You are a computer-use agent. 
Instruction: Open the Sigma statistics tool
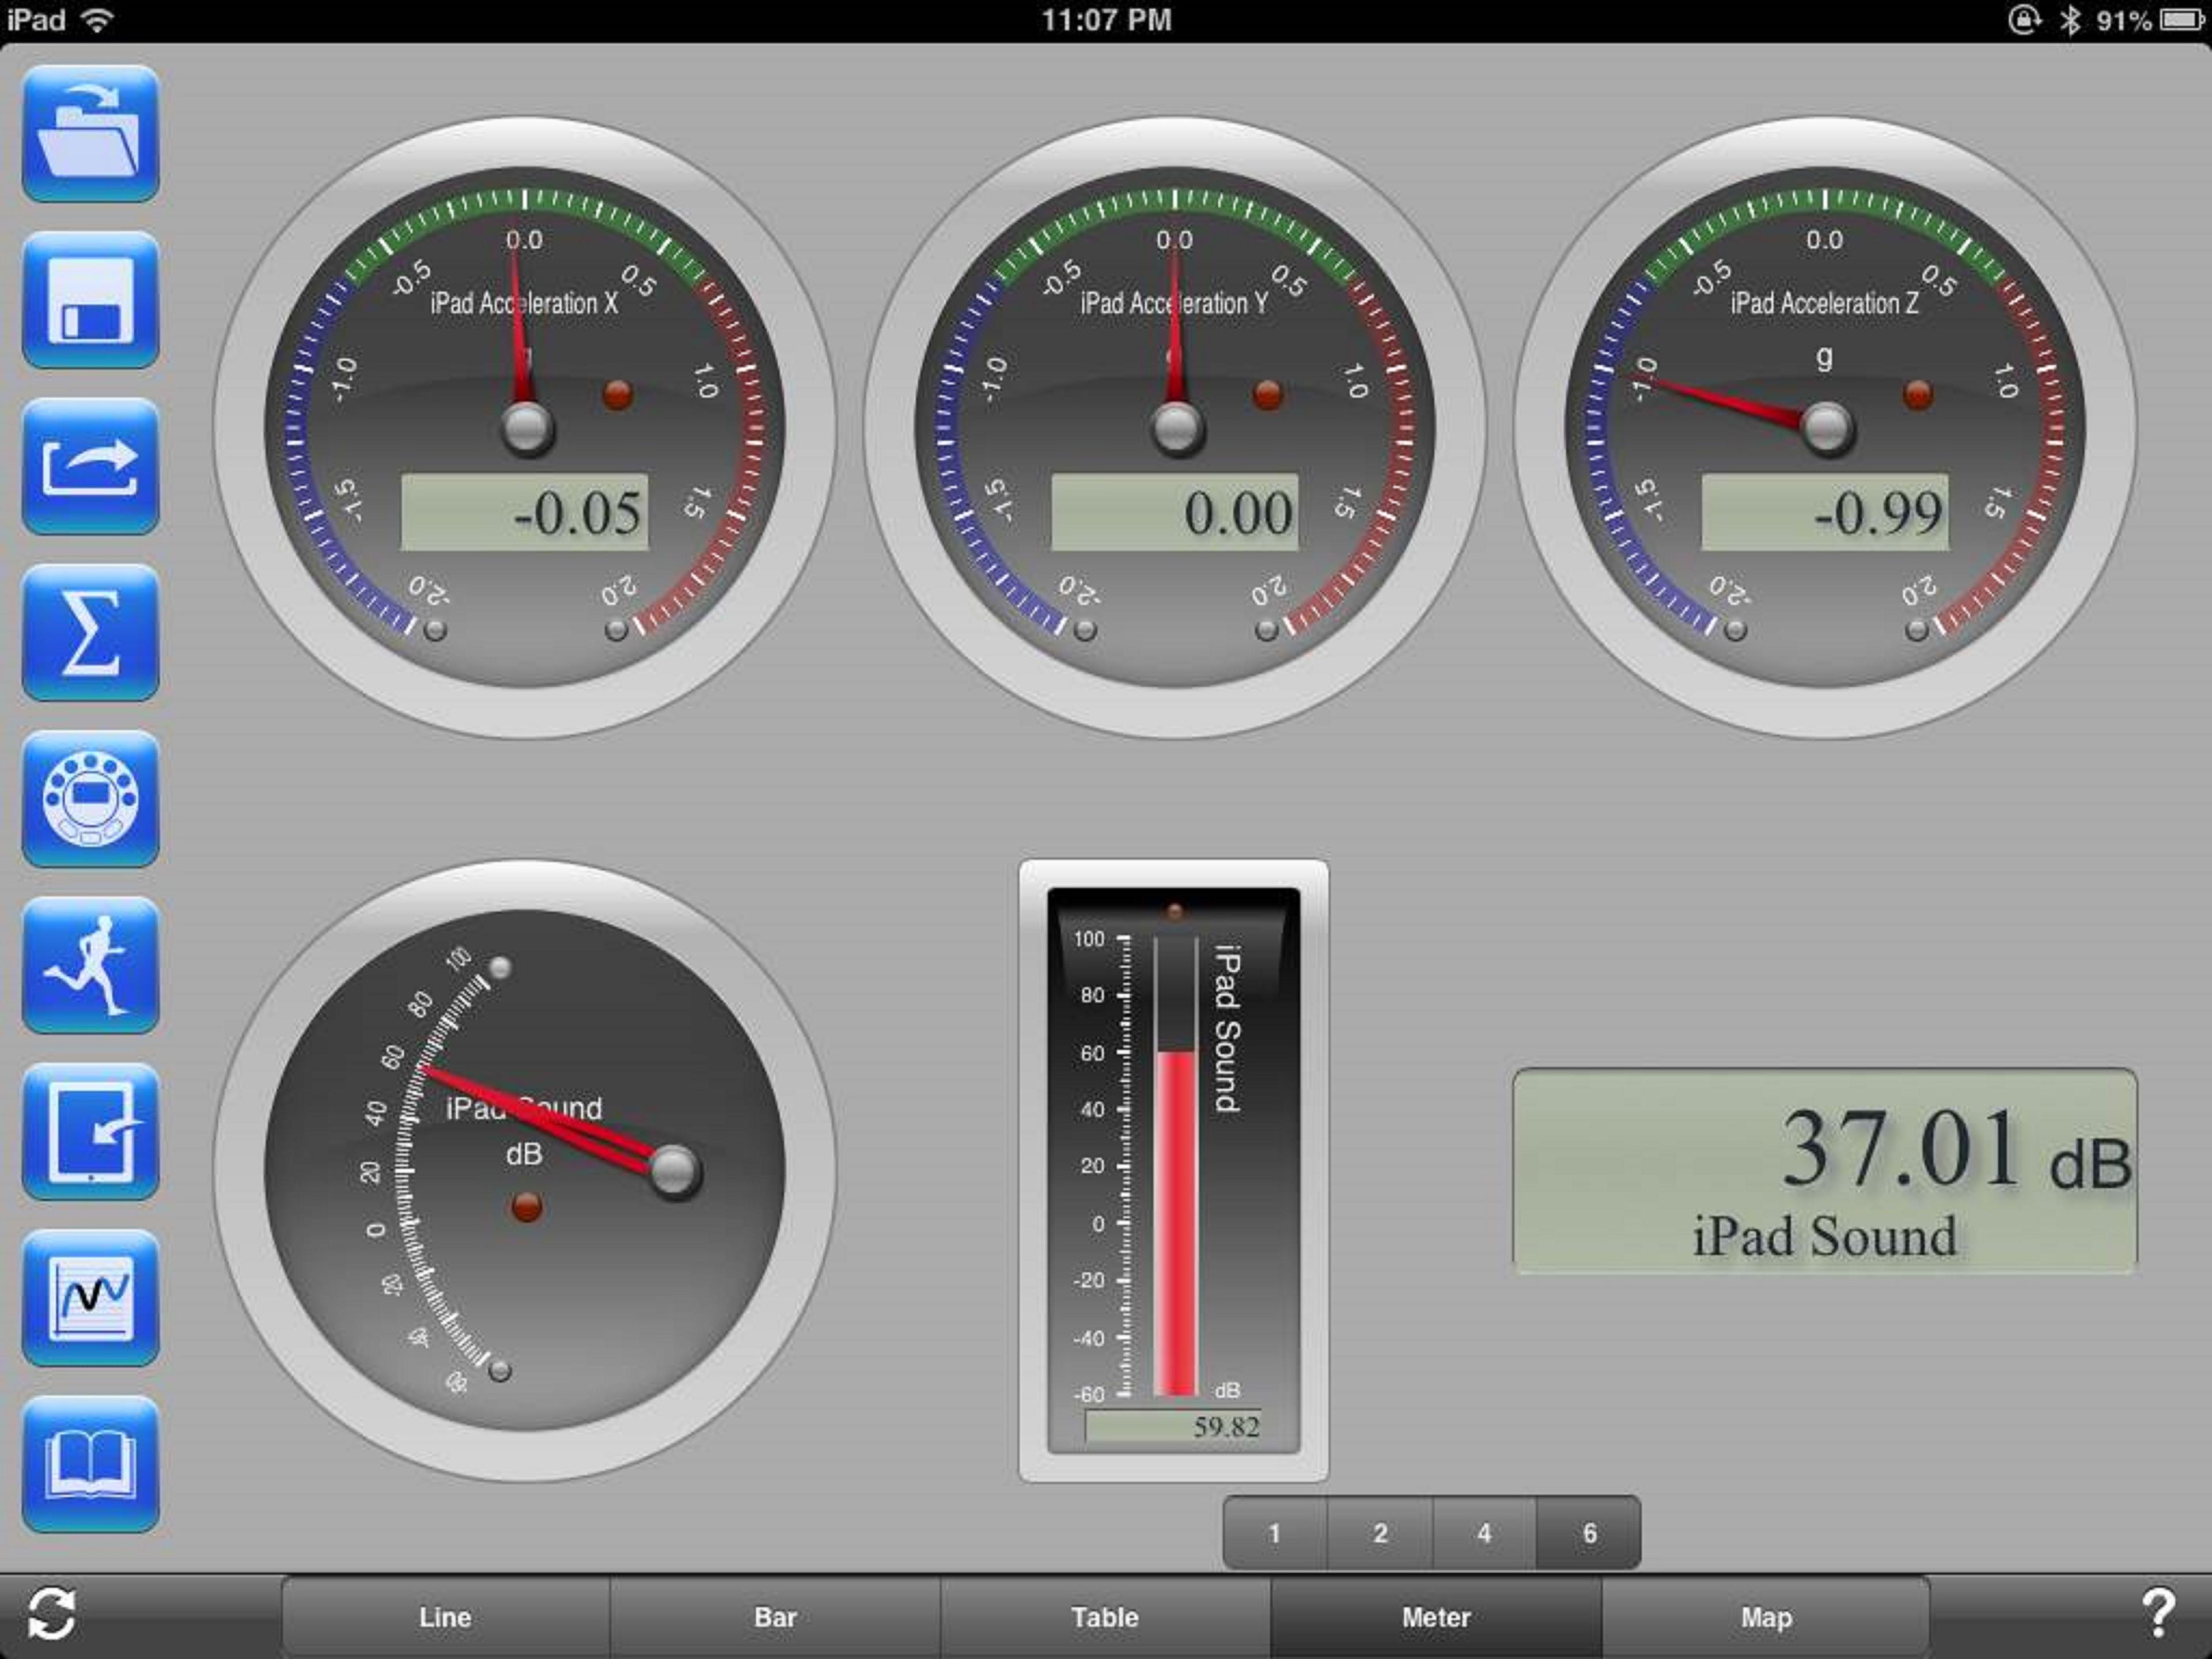(x=90, y=632)
